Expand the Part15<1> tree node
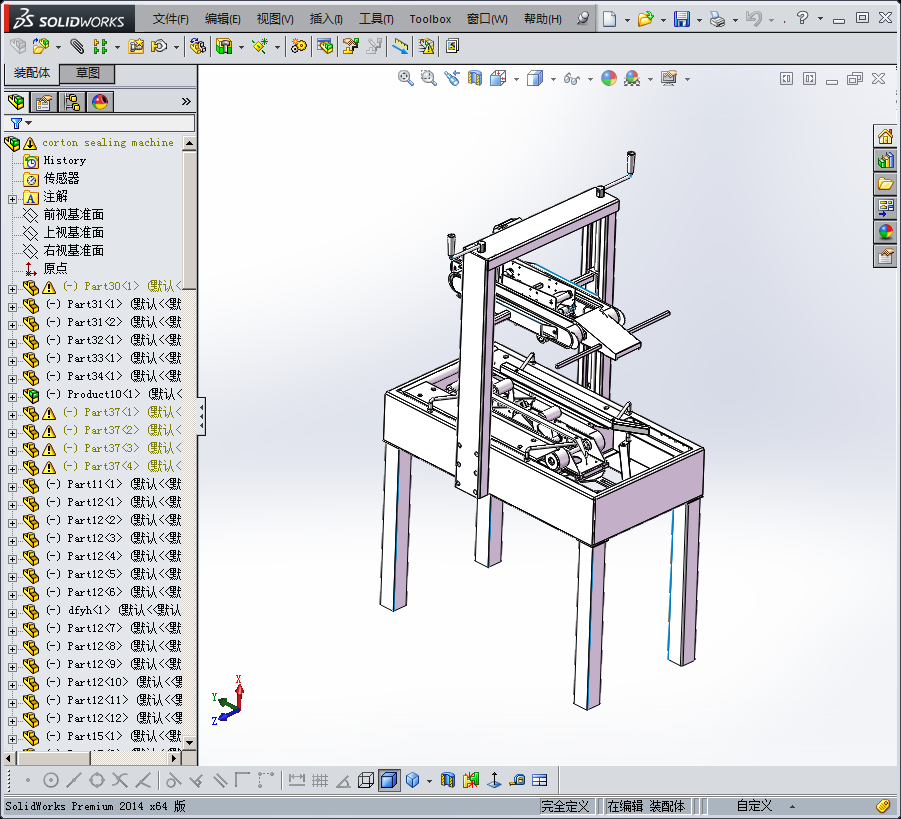 (x=12, y=739)
